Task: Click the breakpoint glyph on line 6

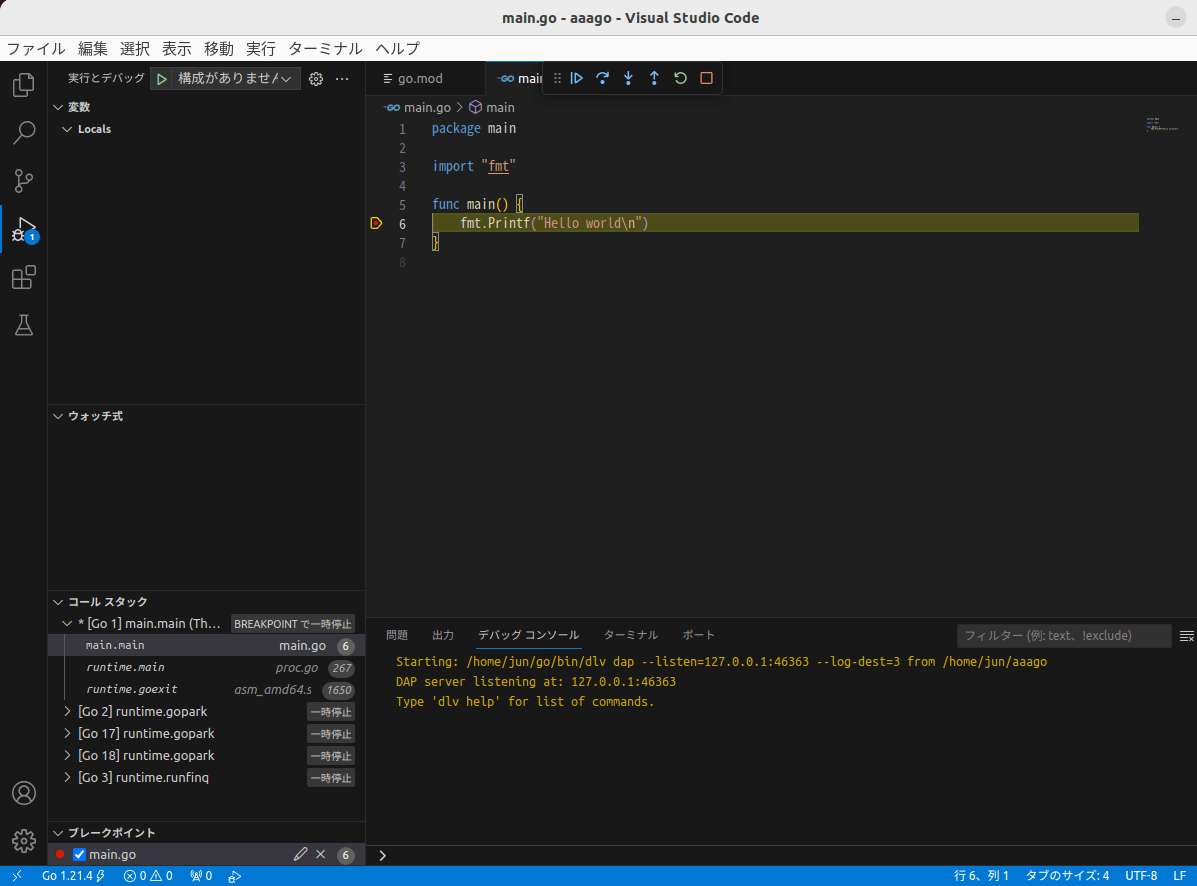Action: (x=376, y=224)
